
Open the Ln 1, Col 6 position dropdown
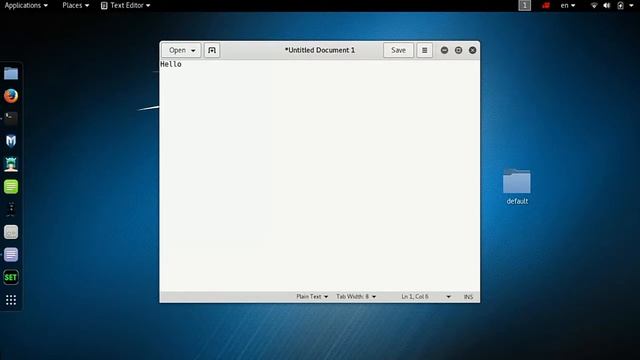pos(426,297)
